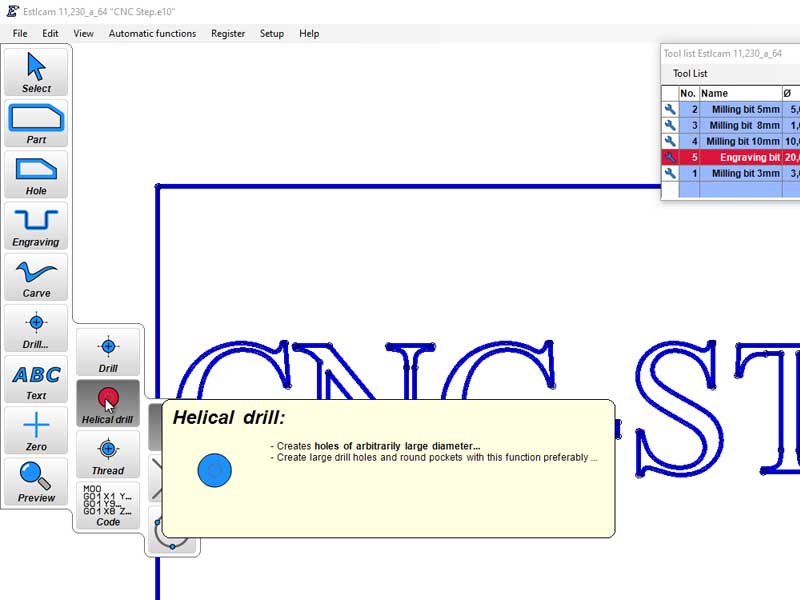
Task: Open Tool List menu in tool window
Action: pyautogui.click(x=690, y=73)
